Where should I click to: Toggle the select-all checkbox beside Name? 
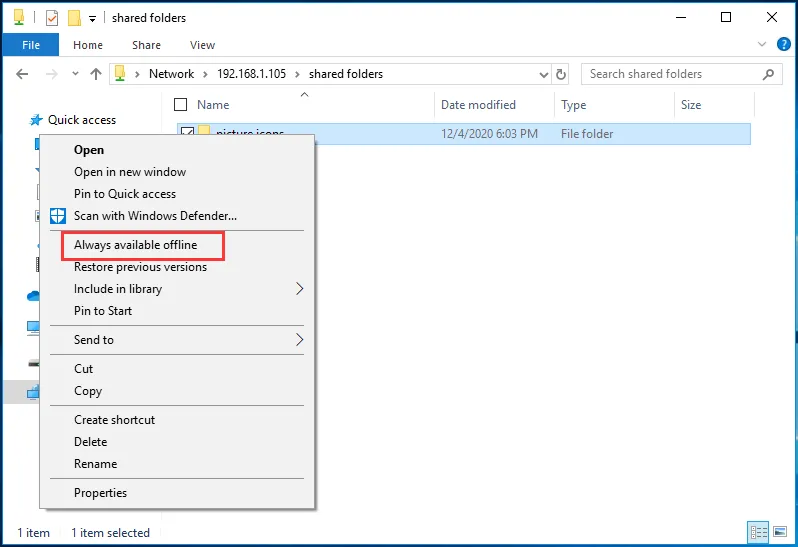click(x=181, y=105)
